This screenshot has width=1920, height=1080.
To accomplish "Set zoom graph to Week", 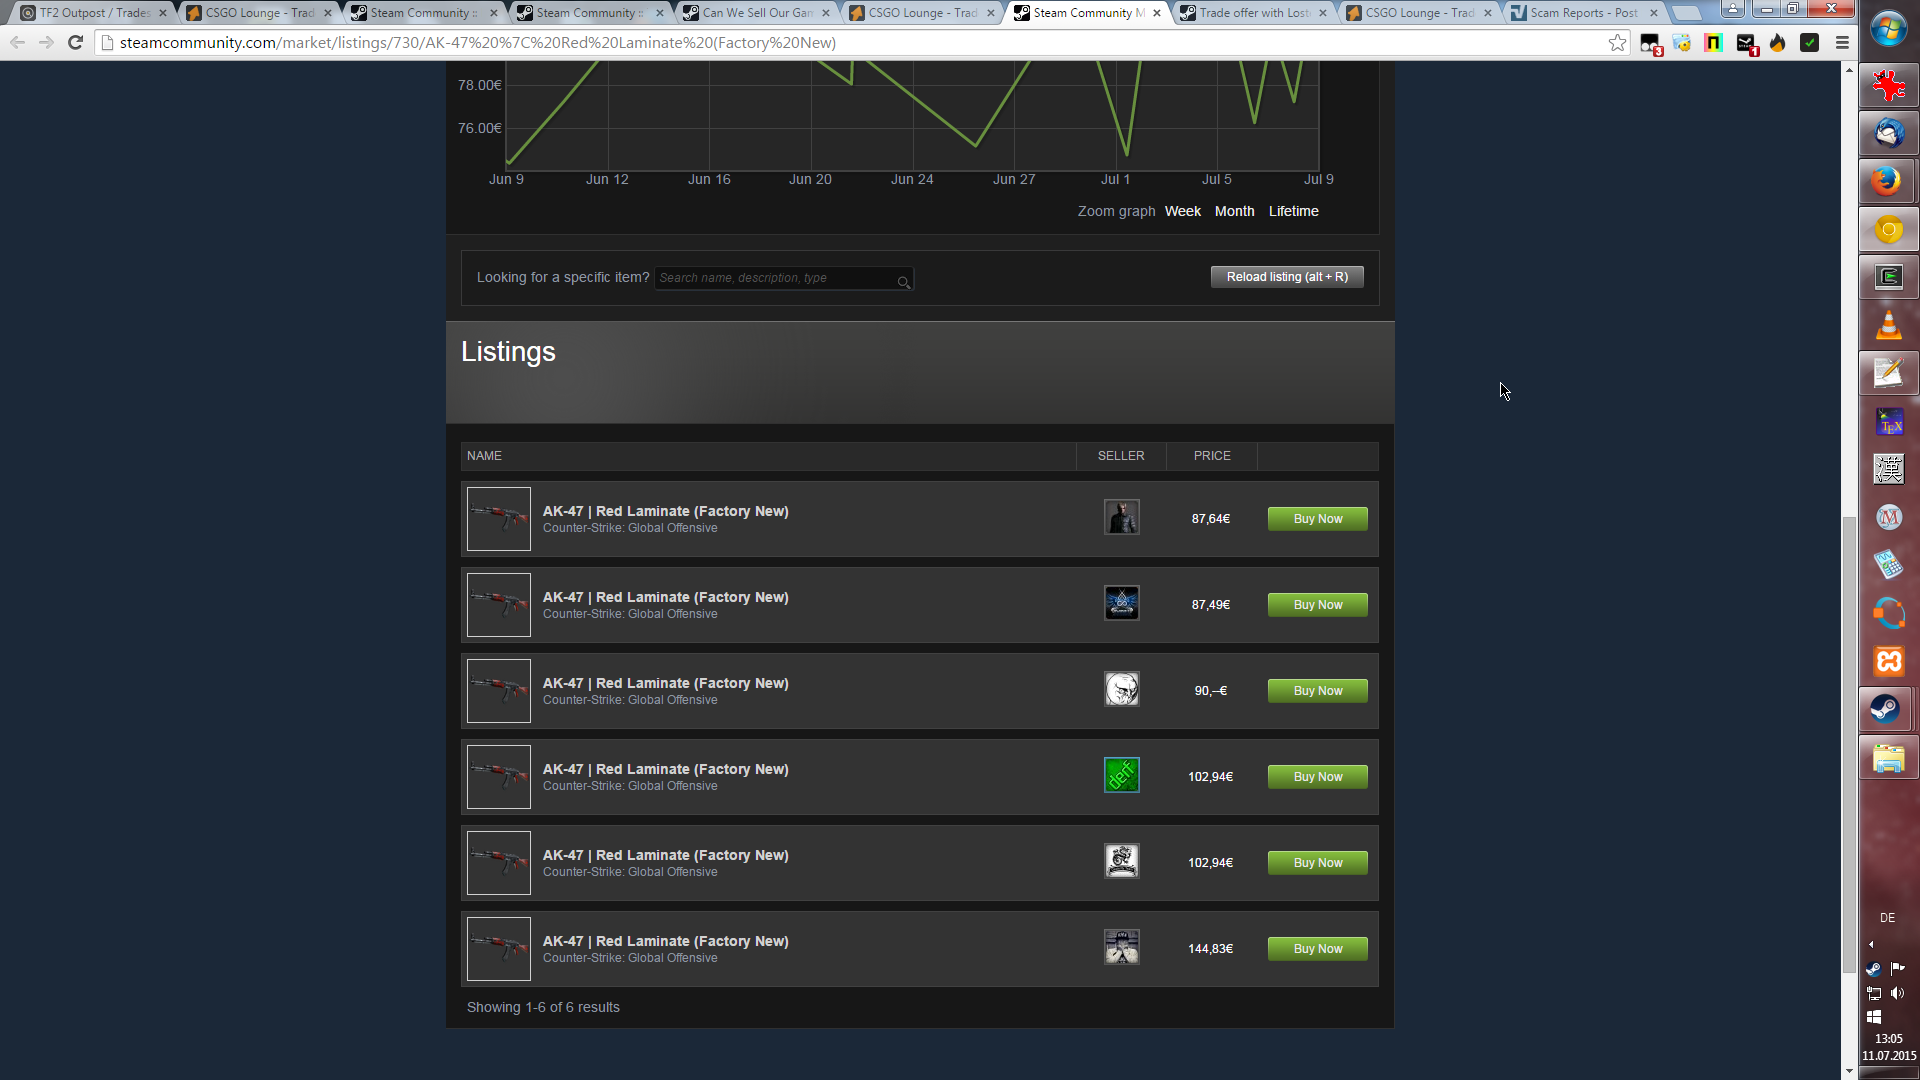I will pos(1182,211).
